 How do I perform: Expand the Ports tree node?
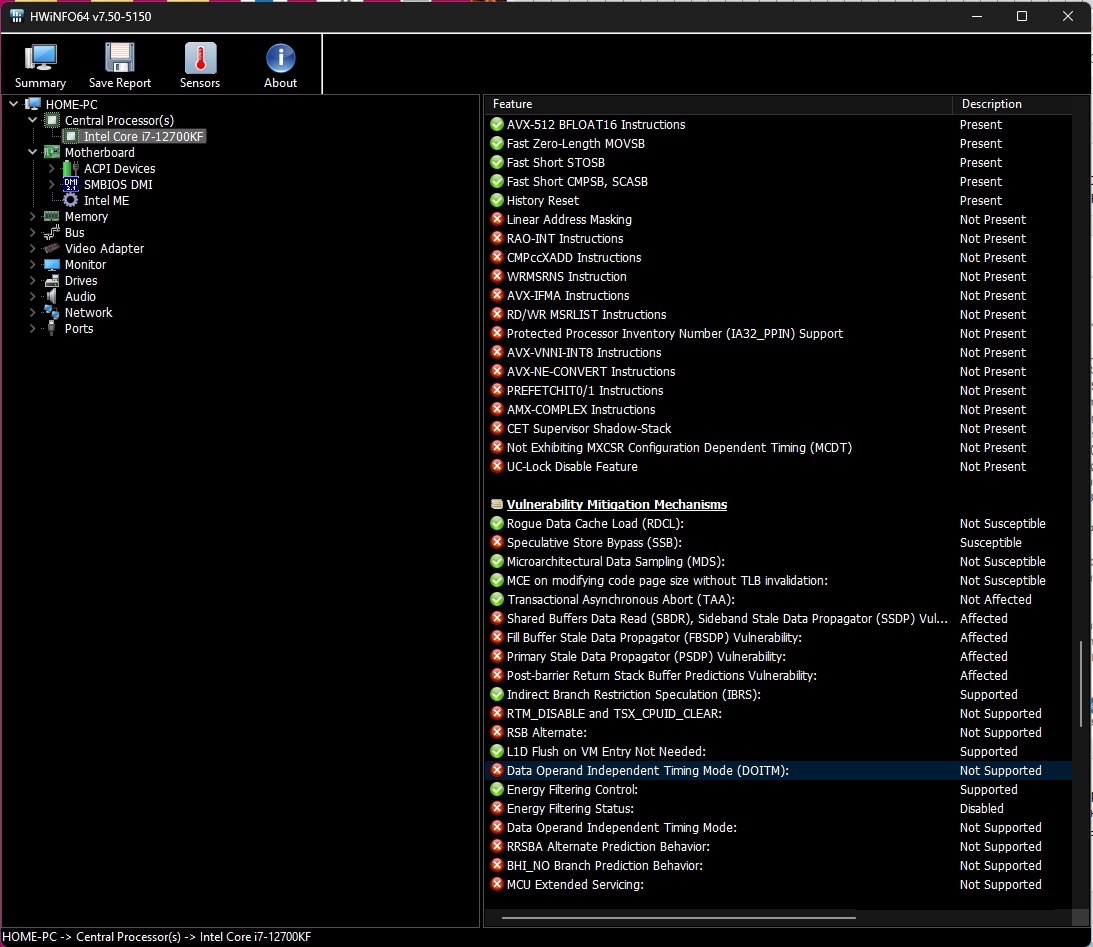[33, 329]
